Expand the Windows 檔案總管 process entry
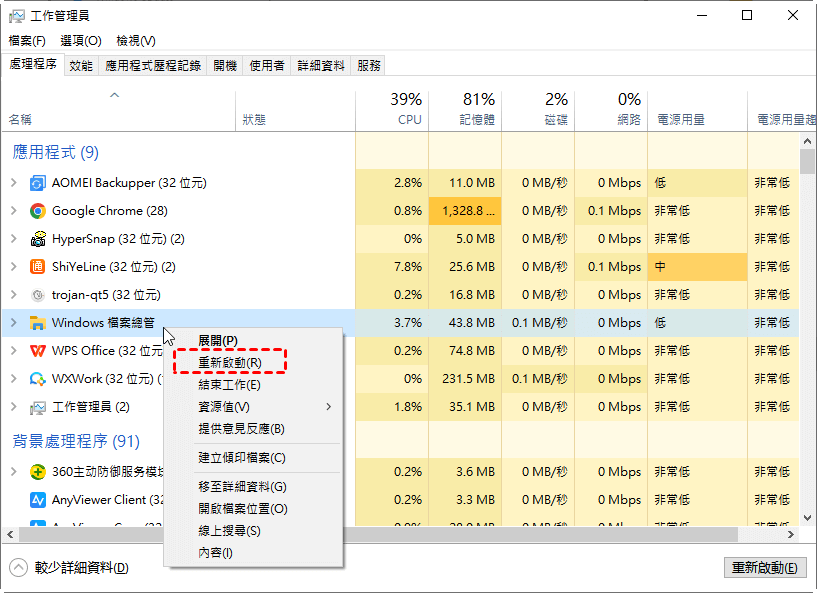 click(14, 323)
